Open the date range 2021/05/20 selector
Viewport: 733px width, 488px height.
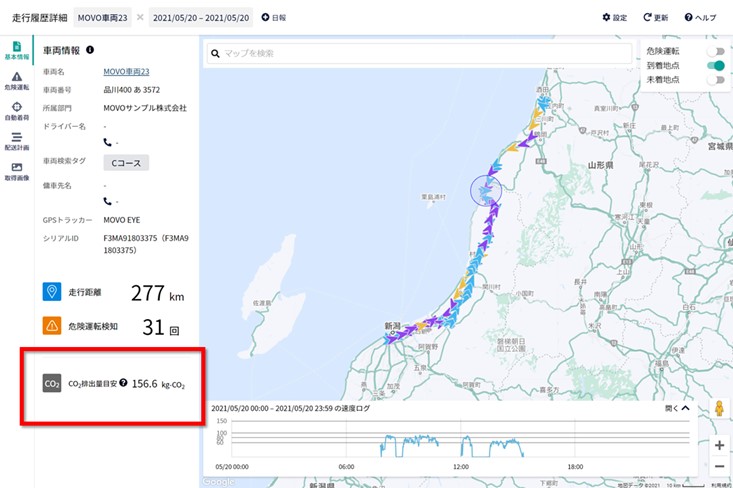[x=201, y=18]
